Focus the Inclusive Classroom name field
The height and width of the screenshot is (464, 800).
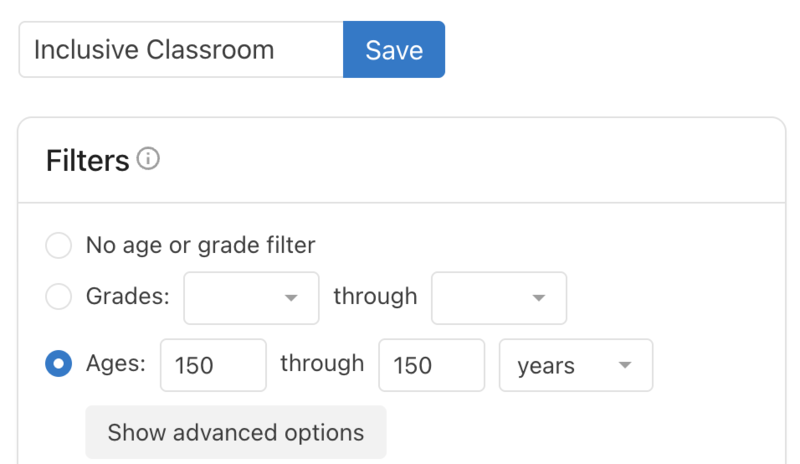point(180,50)
